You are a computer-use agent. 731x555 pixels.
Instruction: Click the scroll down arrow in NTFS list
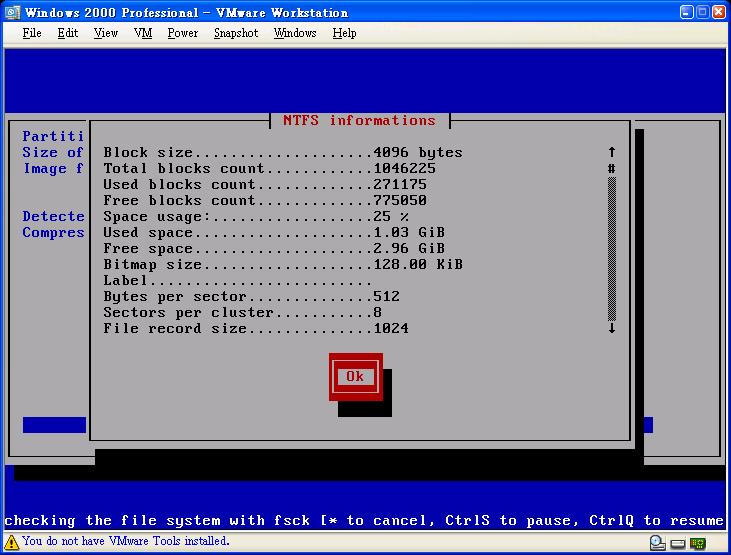[612, 328]
